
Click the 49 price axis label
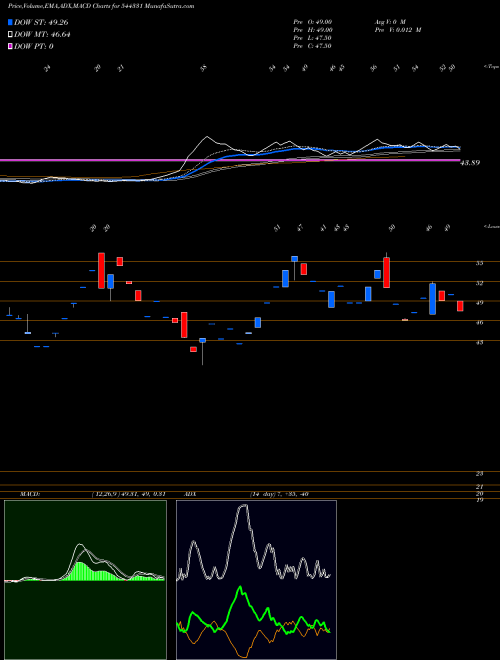point(479,302)
